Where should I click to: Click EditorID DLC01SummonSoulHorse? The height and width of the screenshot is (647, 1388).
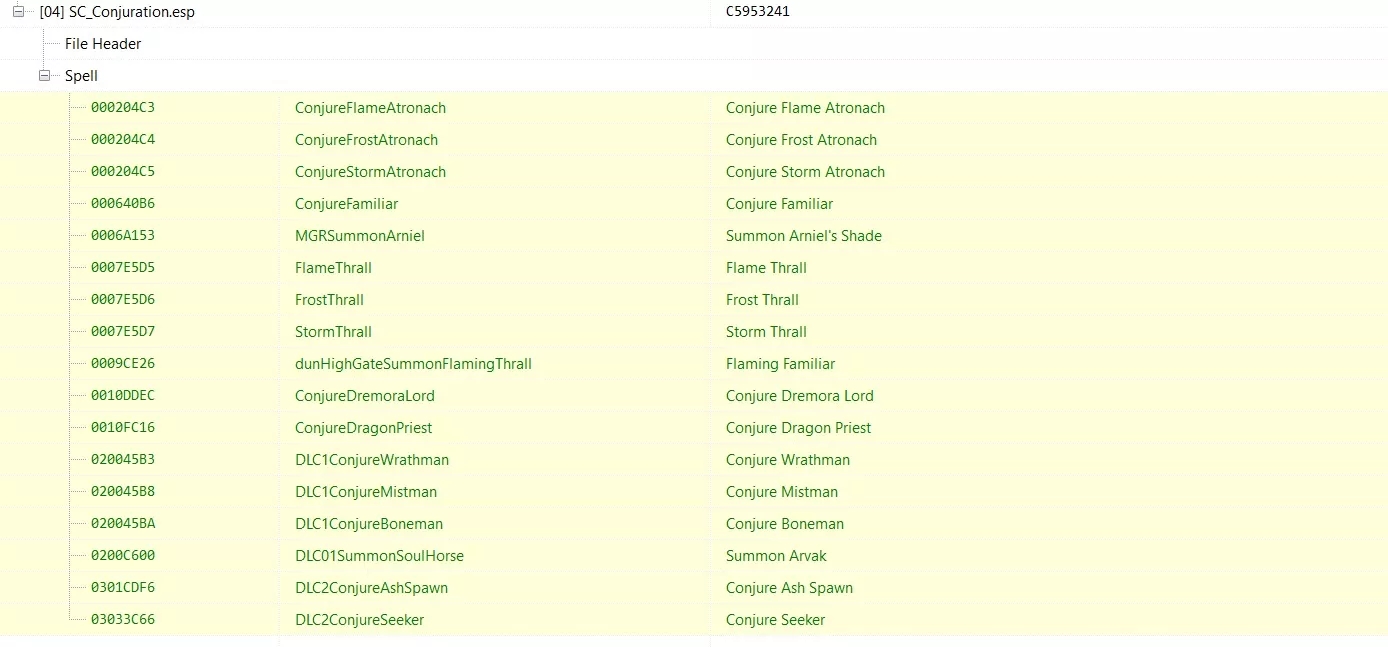[x=379, y=556]
